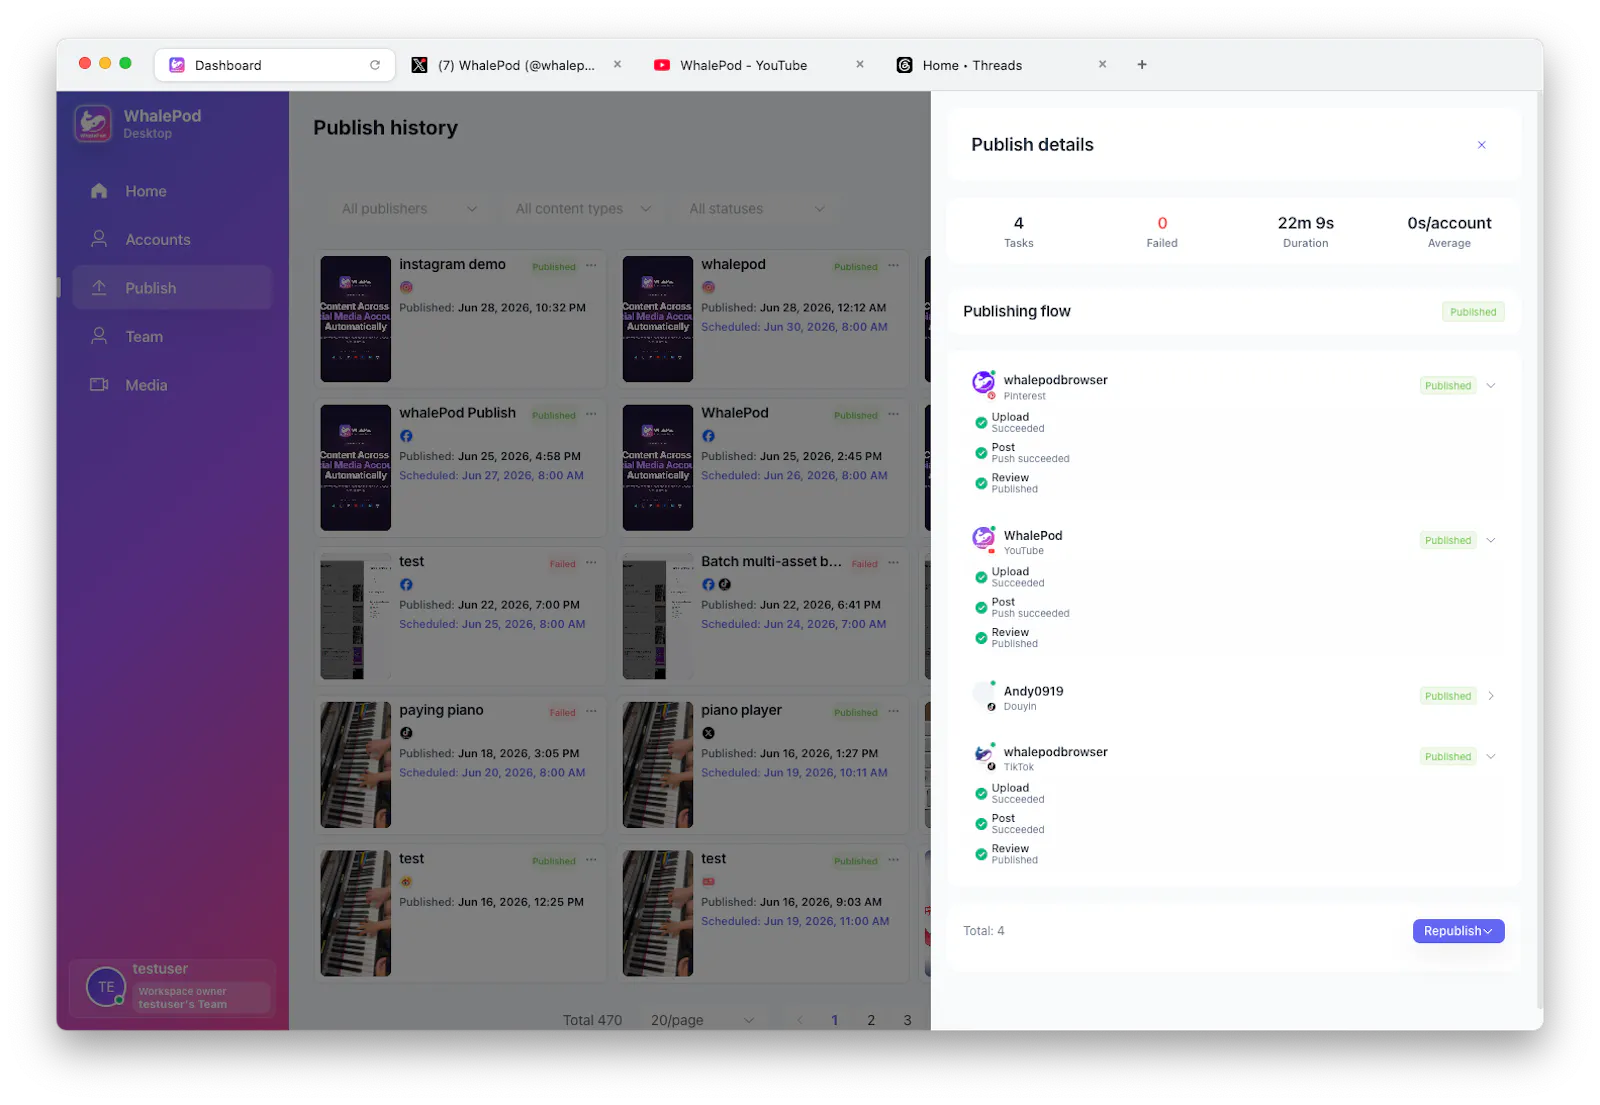1600x1105 pixels.
Task: Switch to the WhalePod X browser tab
Action: (517, 65)
